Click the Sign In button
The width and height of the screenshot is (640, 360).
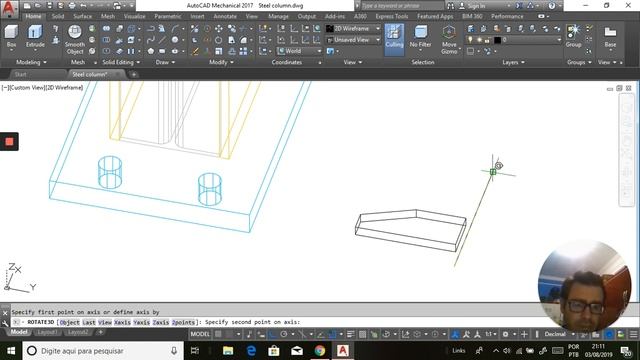[x=476, y=6]
